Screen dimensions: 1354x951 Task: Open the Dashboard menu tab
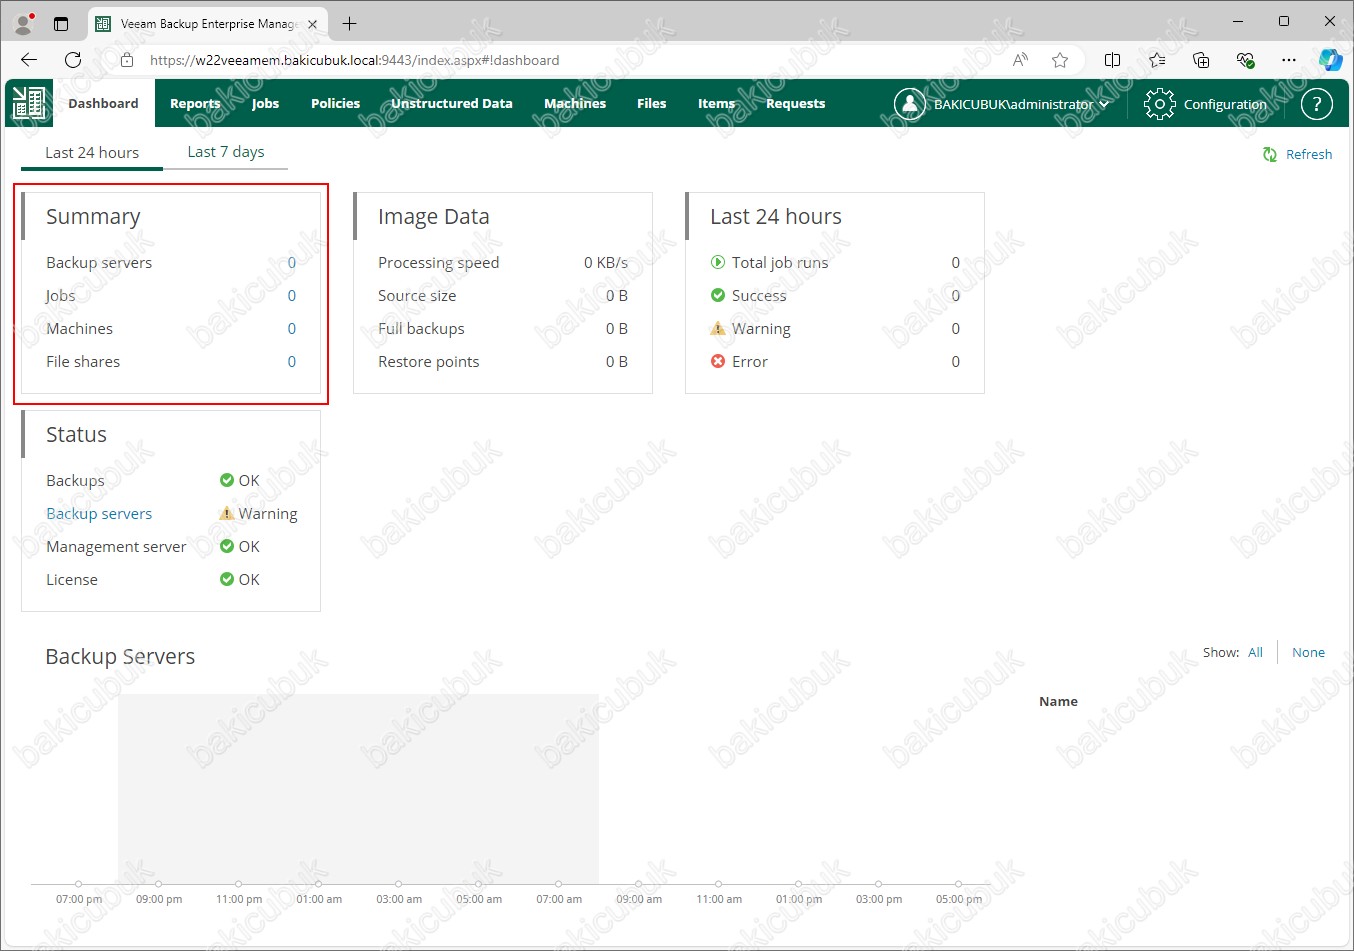pyautogui.click(x=103, y=103)
